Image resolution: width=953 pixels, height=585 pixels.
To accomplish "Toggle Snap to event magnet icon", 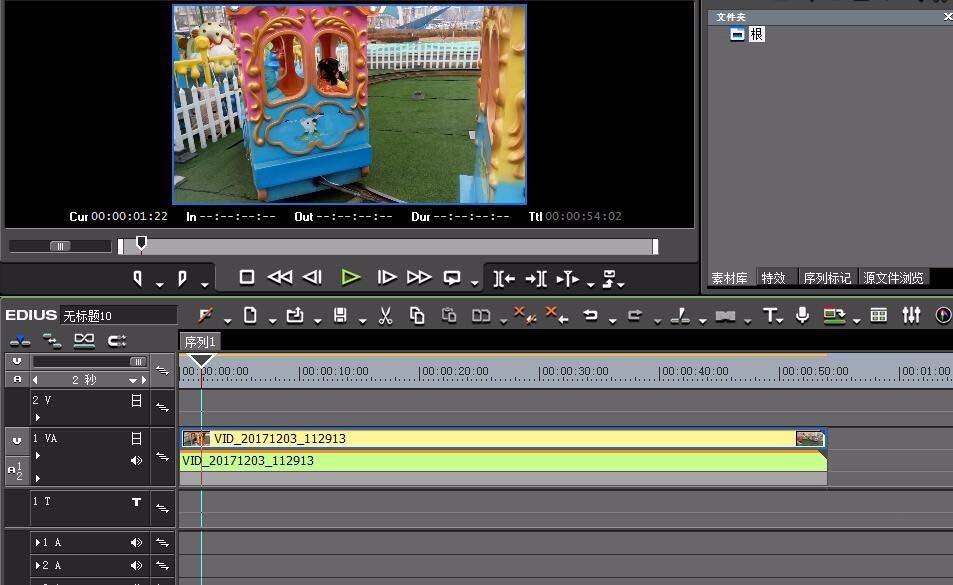I will pyautogui.click(x=117, y=341).
